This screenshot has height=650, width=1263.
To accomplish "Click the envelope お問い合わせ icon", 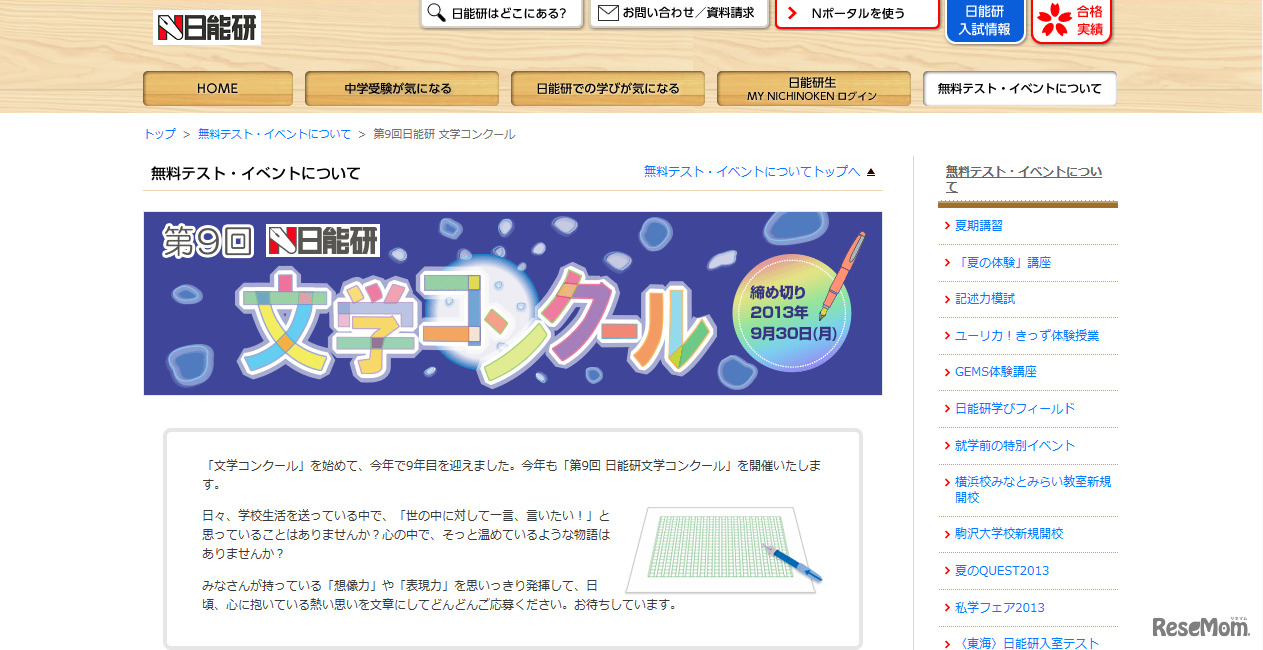I will tap(606, 14).
